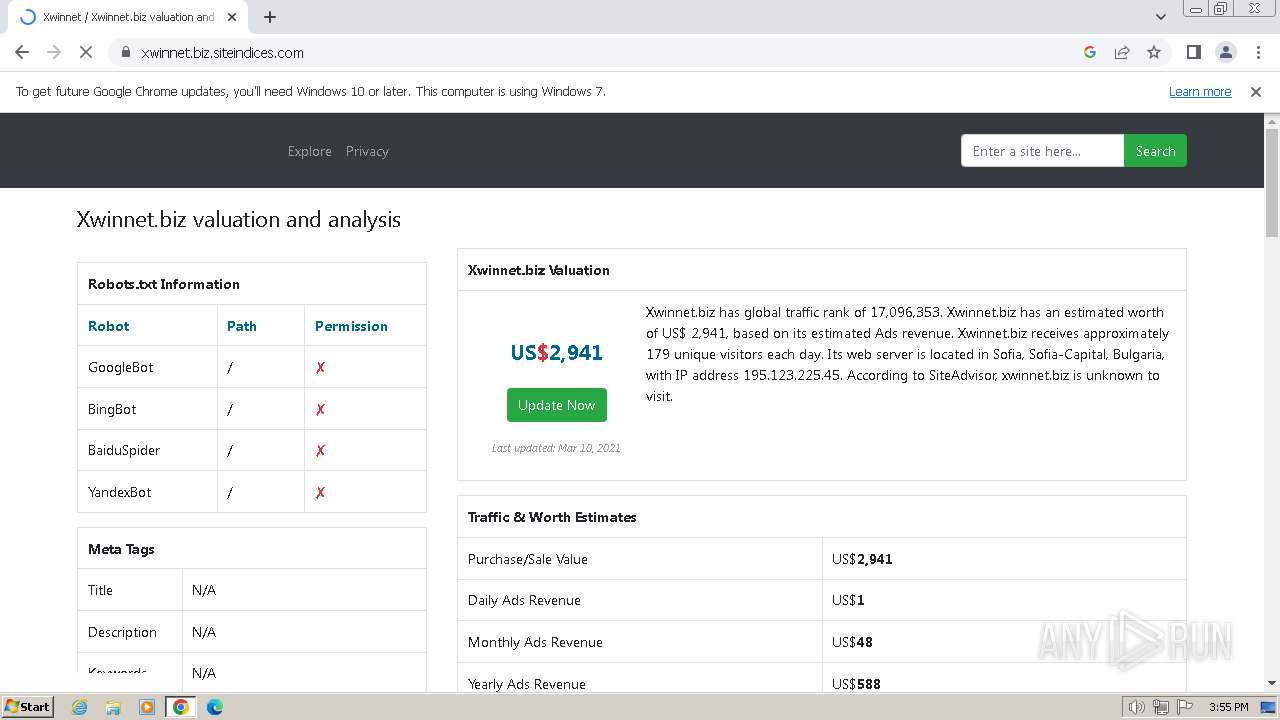The image size is (1280, 720).
Task: Click the Traffic & Worth Estimates heading
Action: coord(552,517)
